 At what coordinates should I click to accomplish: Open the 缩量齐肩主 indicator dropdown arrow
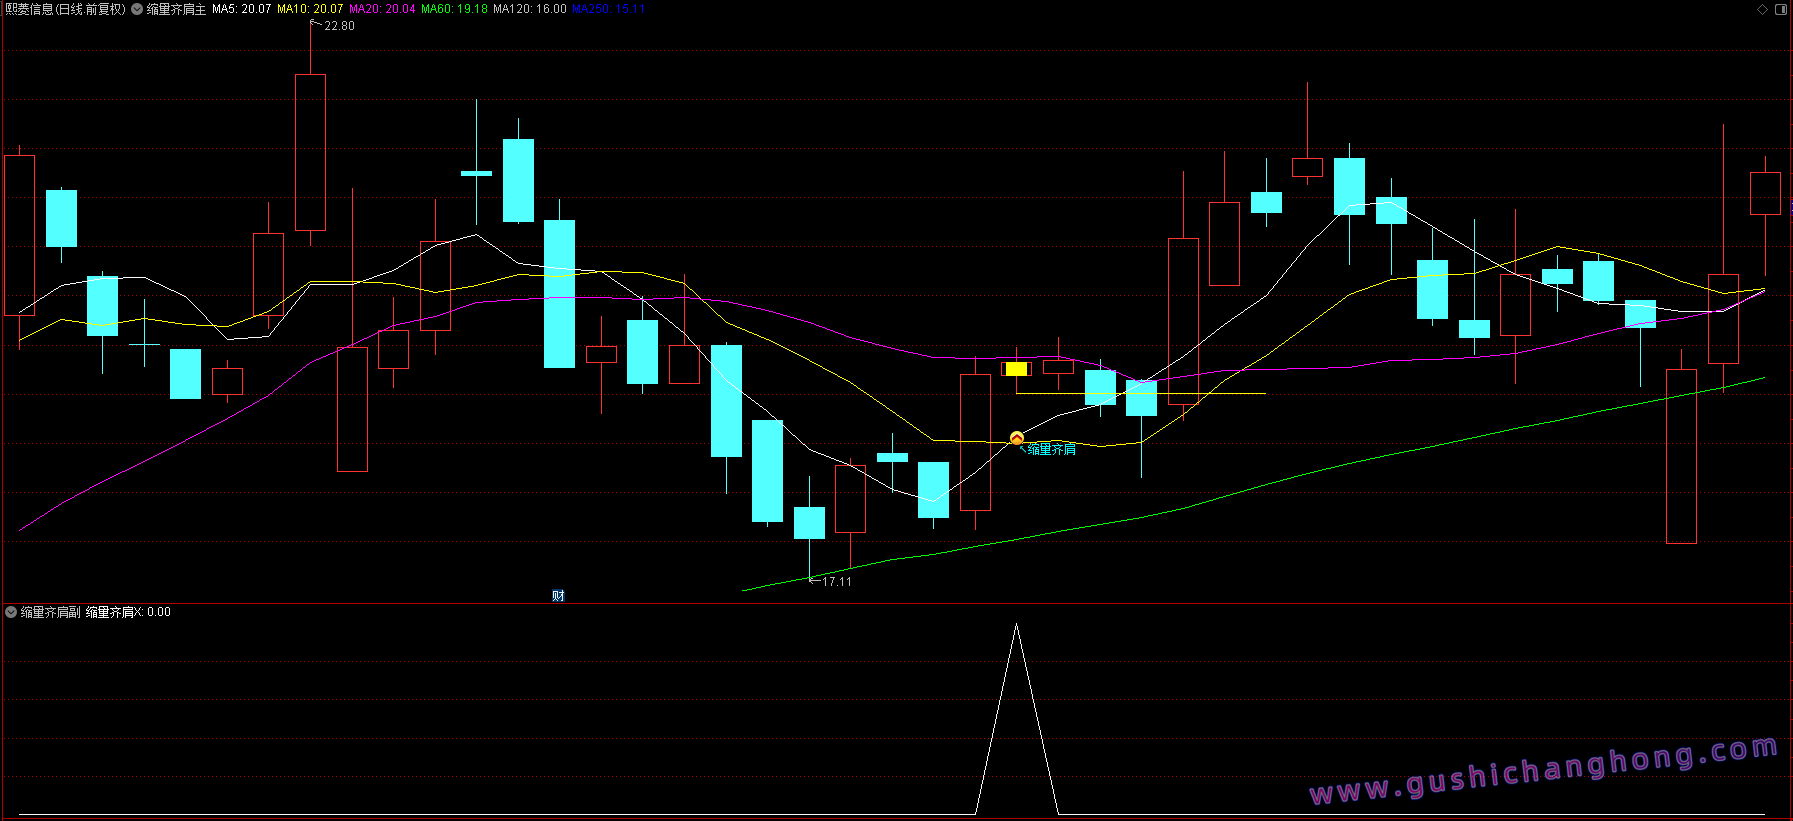pyautogui.click(x=137, y=9)
